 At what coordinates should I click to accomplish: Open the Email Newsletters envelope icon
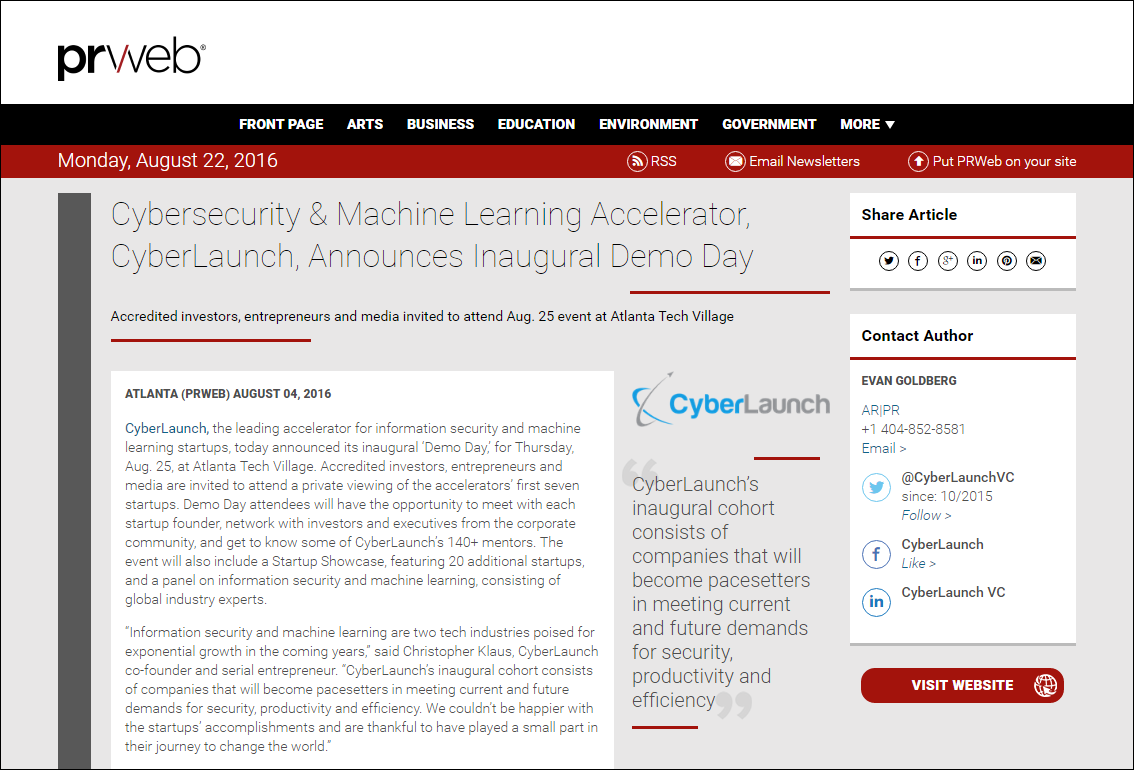(x=735, y=161)
